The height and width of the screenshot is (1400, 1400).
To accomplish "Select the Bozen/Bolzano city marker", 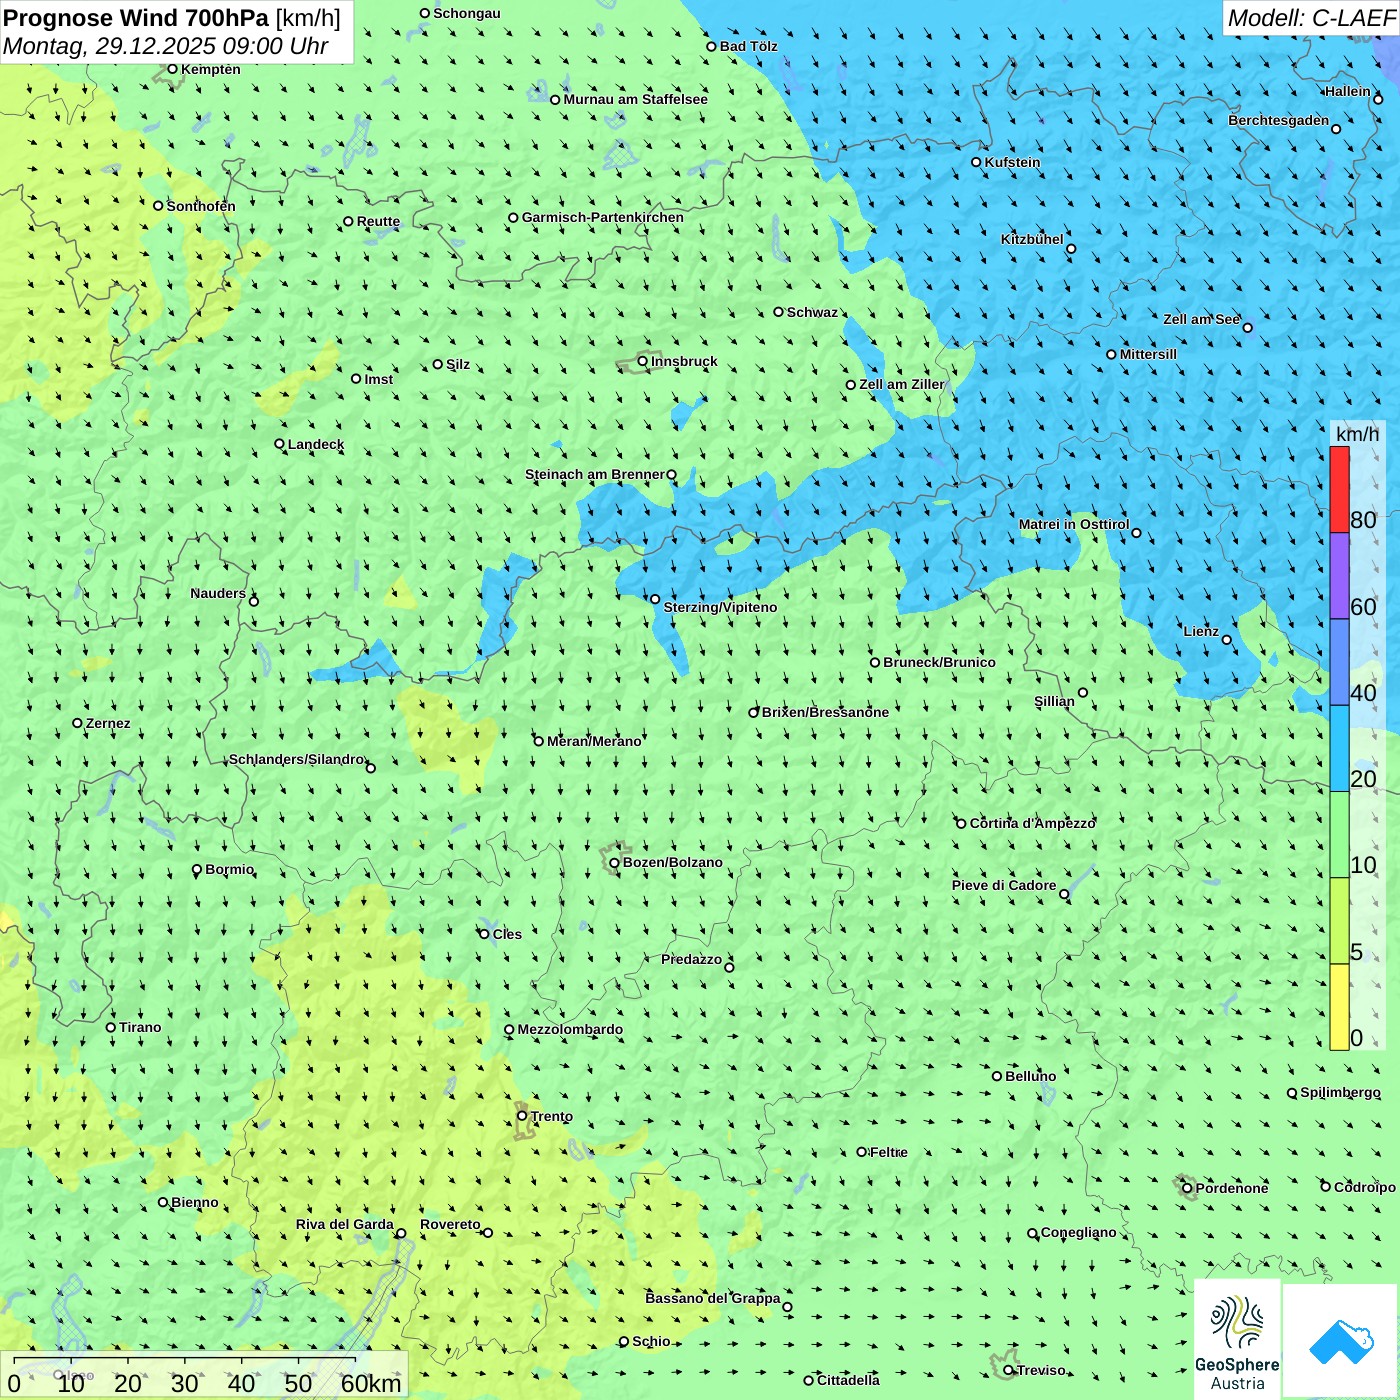I will point(614,863).
